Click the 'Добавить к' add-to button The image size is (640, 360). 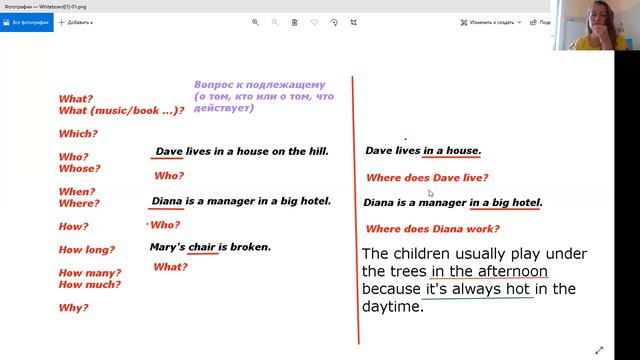[x=76, y=22]
